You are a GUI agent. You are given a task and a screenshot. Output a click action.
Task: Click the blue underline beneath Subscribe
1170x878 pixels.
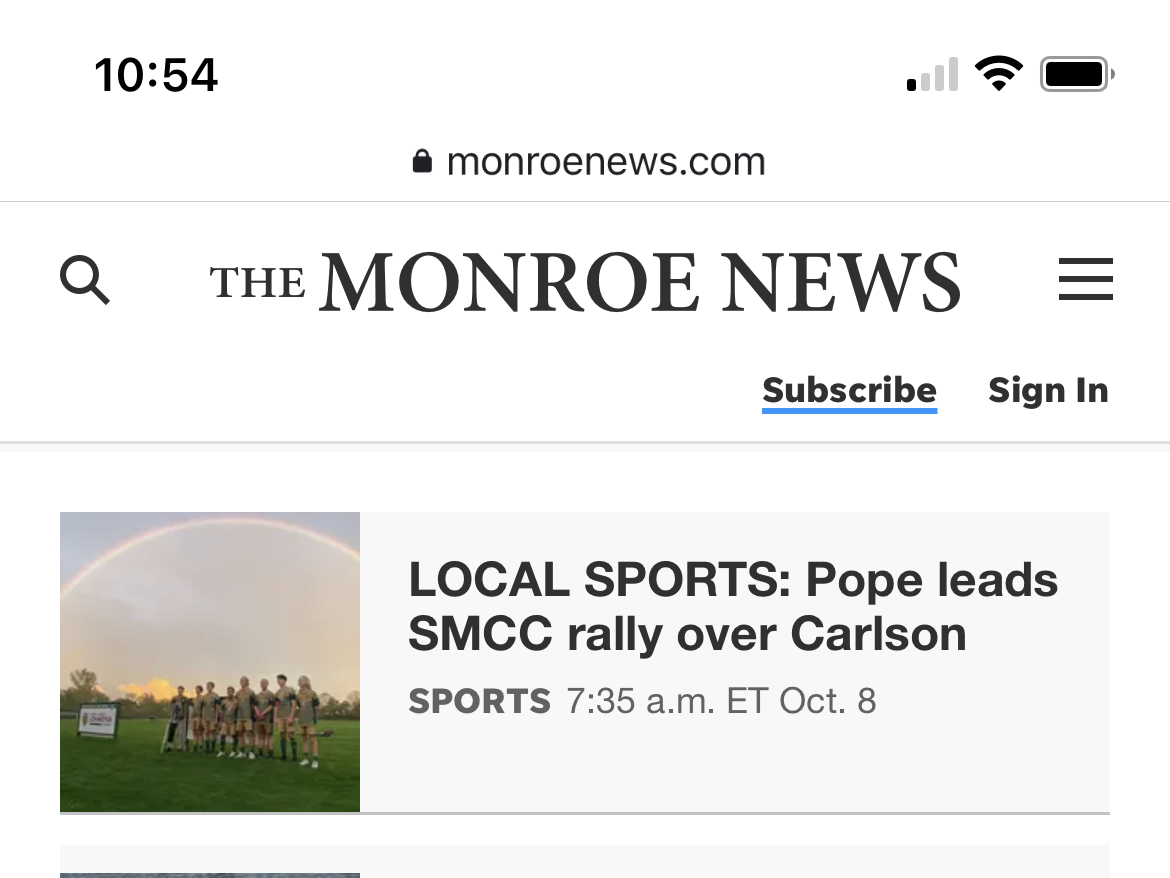pyautogui.click(x=849, y=410)
